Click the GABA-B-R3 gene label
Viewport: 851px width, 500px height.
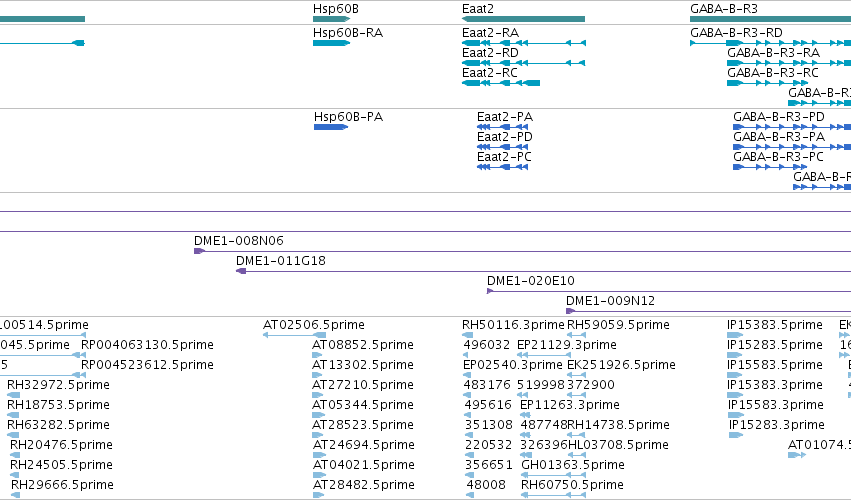[x=723, y=9]
